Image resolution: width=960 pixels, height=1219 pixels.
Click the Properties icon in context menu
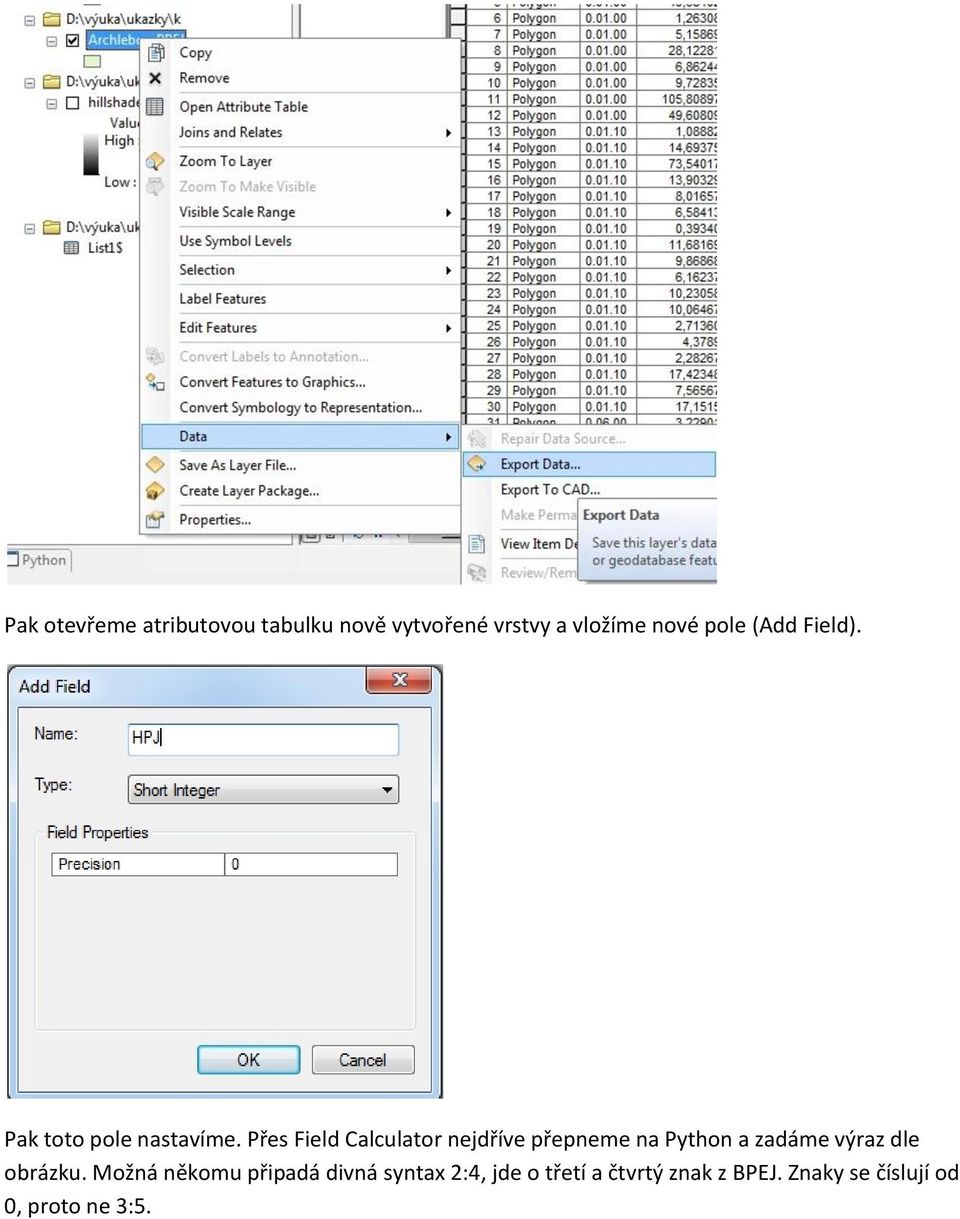[x=155, y=520]
